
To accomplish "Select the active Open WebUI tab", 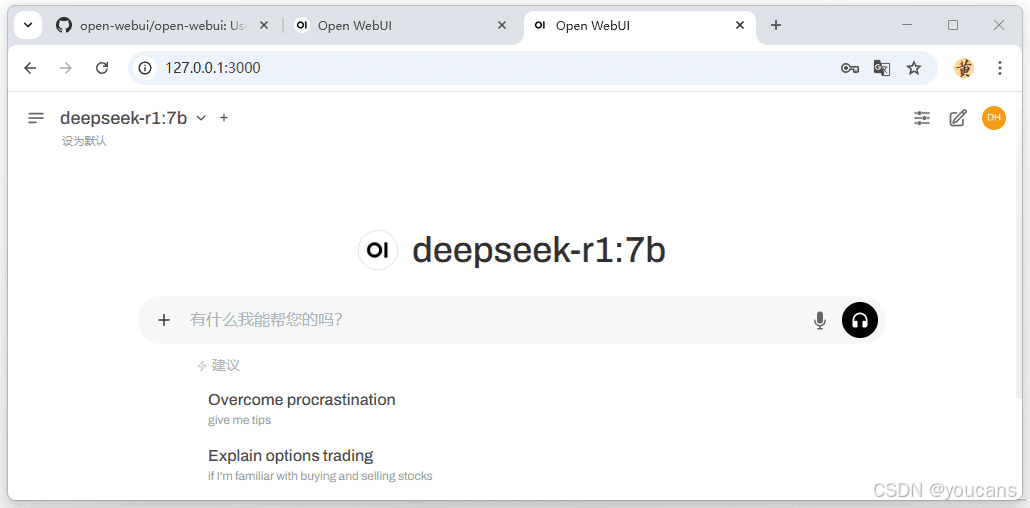I will pyautogui.click(x=639, y=26).
